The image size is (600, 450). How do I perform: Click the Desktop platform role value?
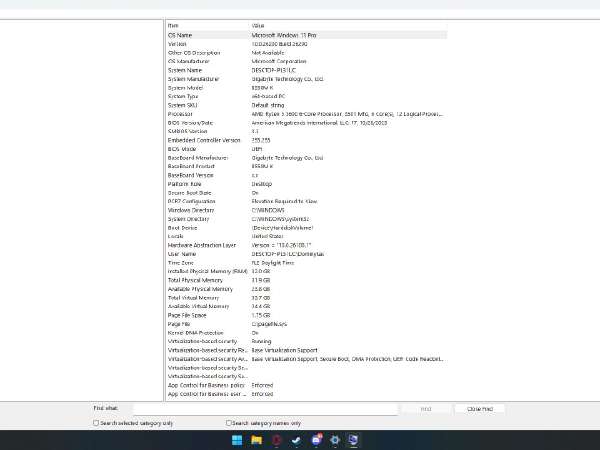(x=262, y=184)
